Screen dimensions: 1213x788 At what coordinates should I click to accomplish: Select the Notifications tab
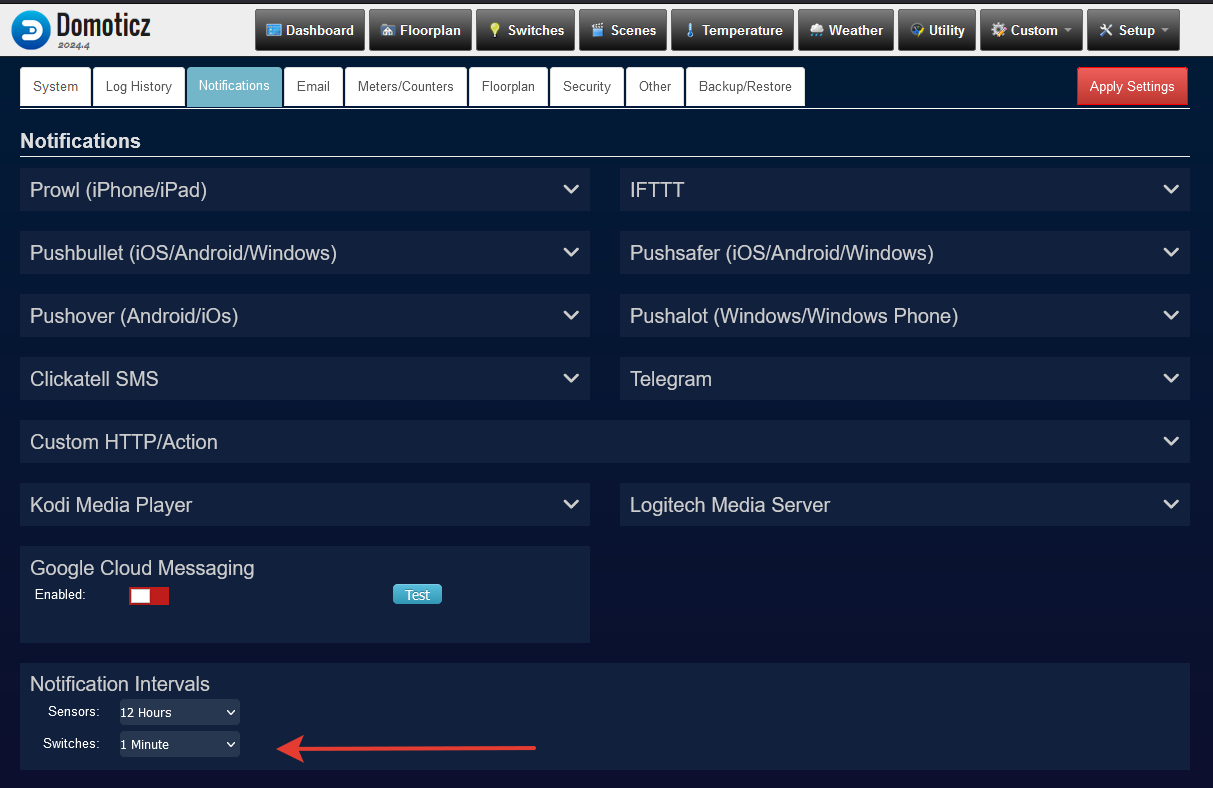click(234, 86)
